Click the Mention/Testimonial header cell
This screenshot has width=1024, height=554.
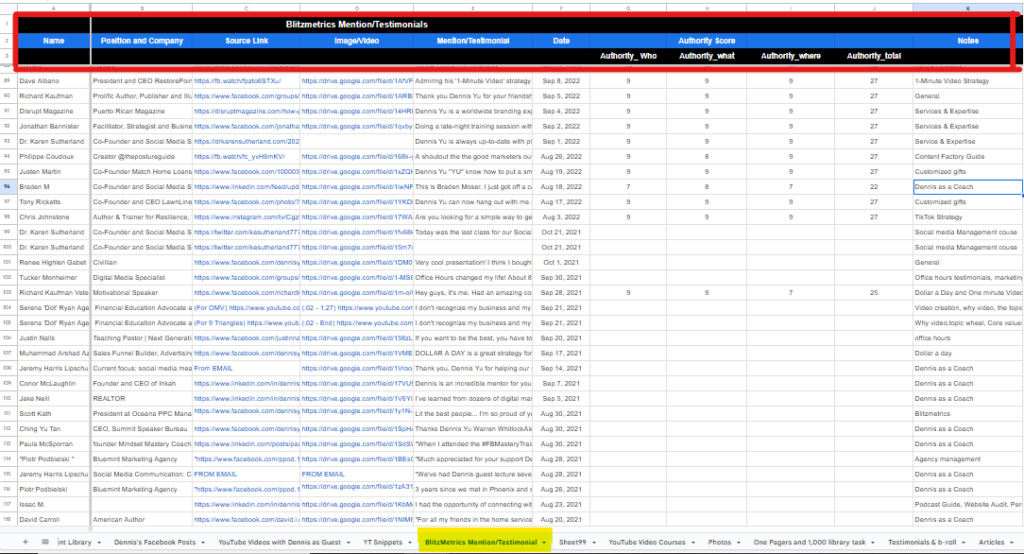[473, 41]
